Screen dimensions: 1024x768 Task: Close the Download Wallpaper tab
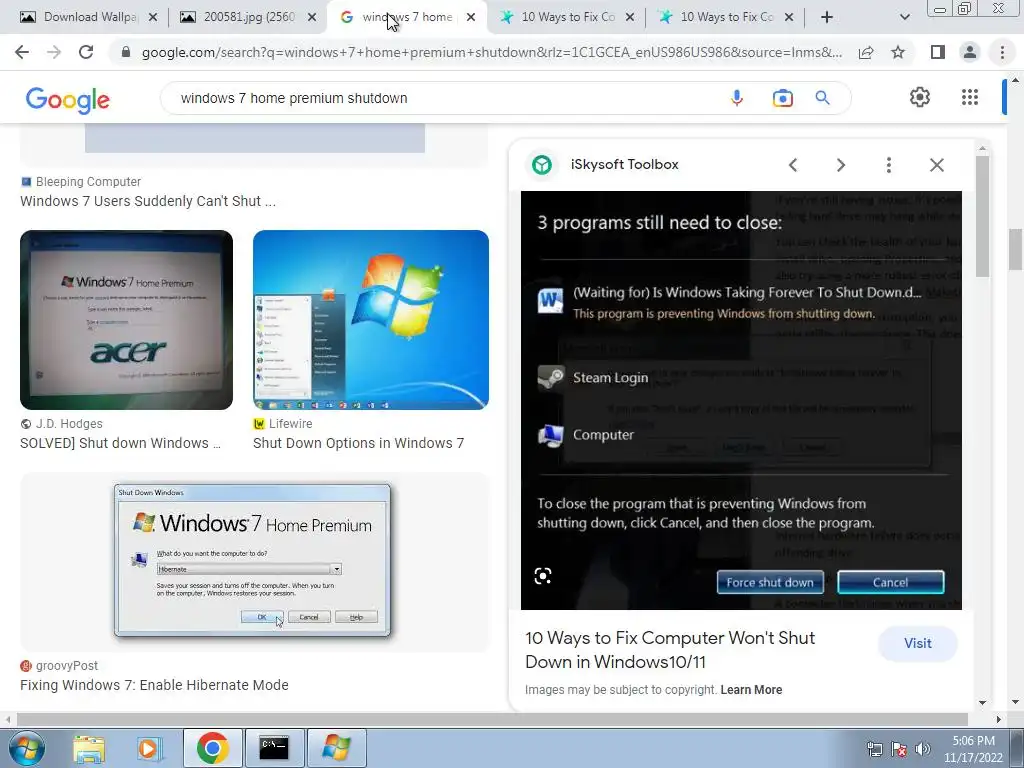click(153, 17)
